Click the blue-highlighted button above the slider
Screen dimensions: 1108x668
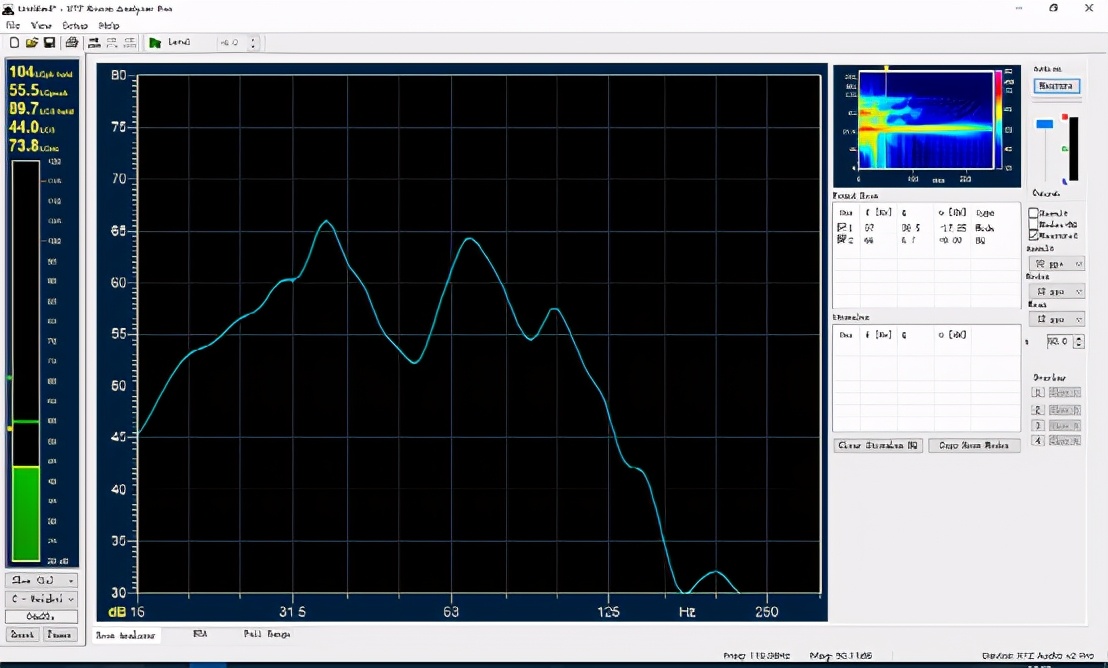click(x=1056, y=86)
